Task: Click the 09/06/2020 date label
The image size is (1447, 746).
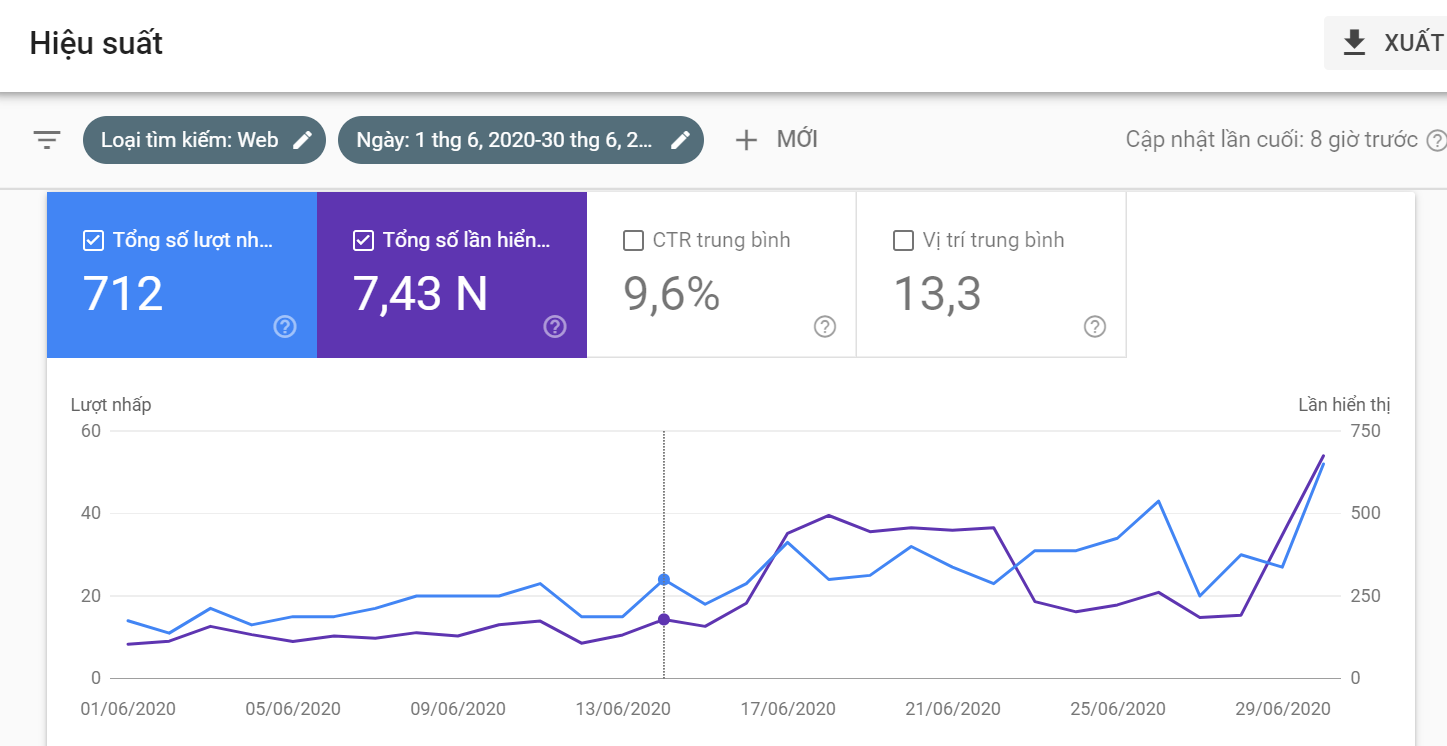Action: (458, 709)
